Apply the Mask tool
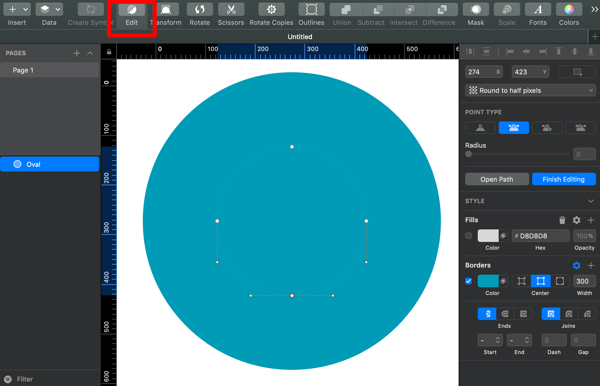Viewport: 600px width, 386px height. 476,9
